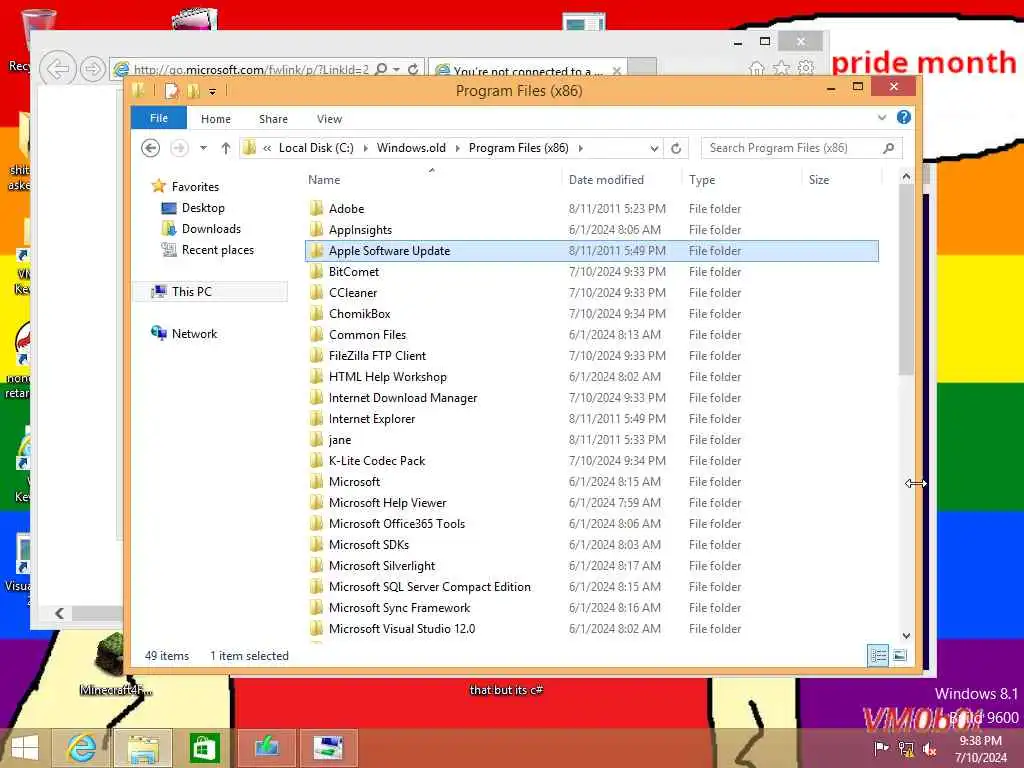Image resolution: width=1024 pixels, height=768 pixels.
Task: Select Favorites in the navigation pane
Action: coord(195,187)
